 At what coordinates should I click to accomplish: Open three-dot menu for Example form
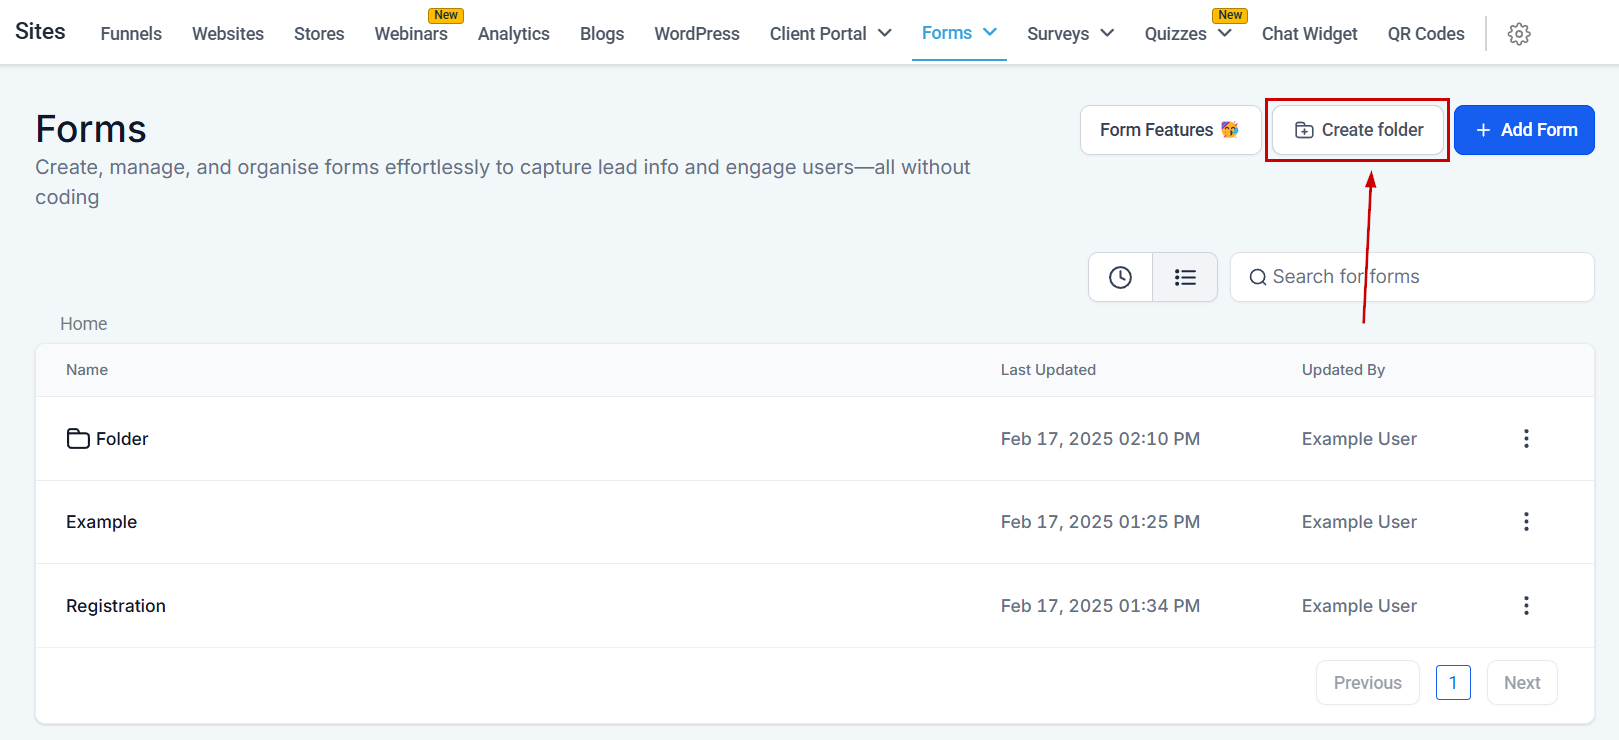click(x=1525, y=522)
